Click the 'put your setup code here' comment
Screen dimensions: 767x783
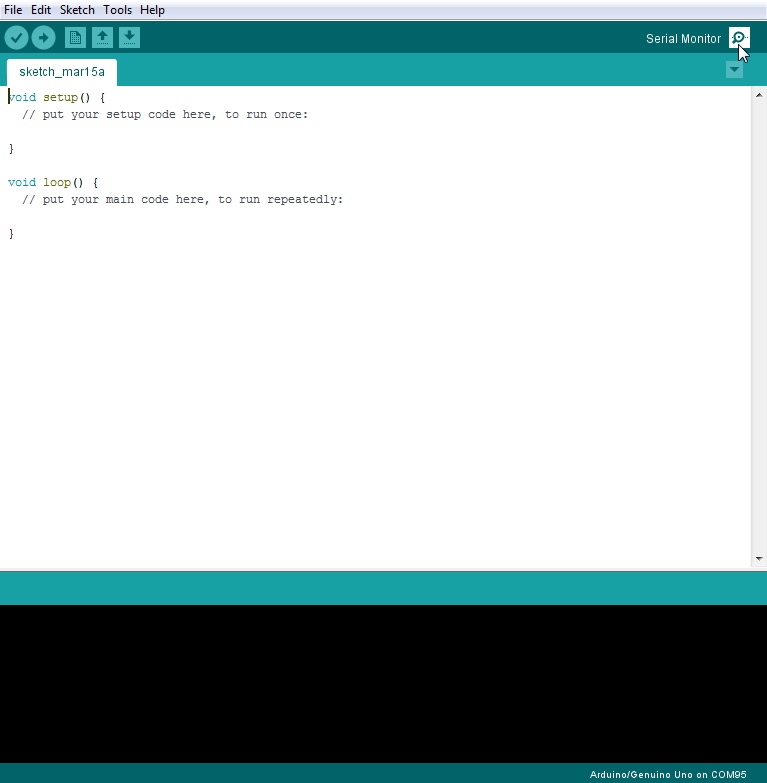(165, 115)
